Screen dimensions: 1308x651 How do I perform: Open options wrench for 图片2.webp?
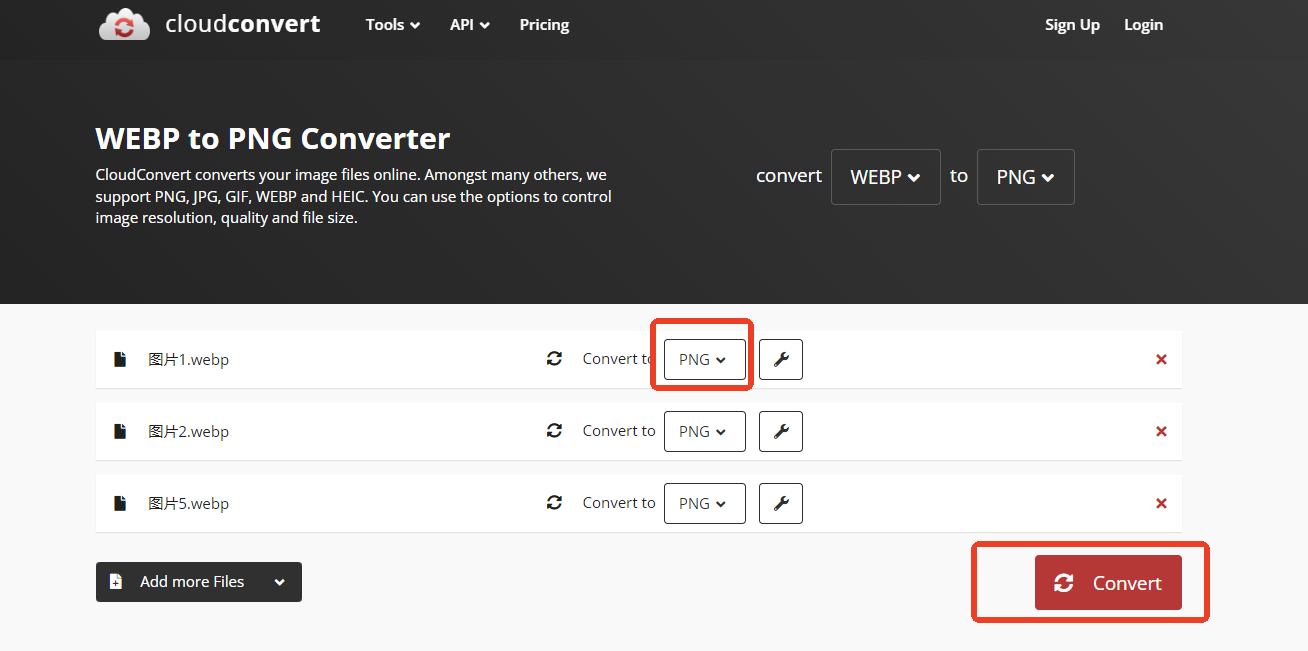(781, 432)
